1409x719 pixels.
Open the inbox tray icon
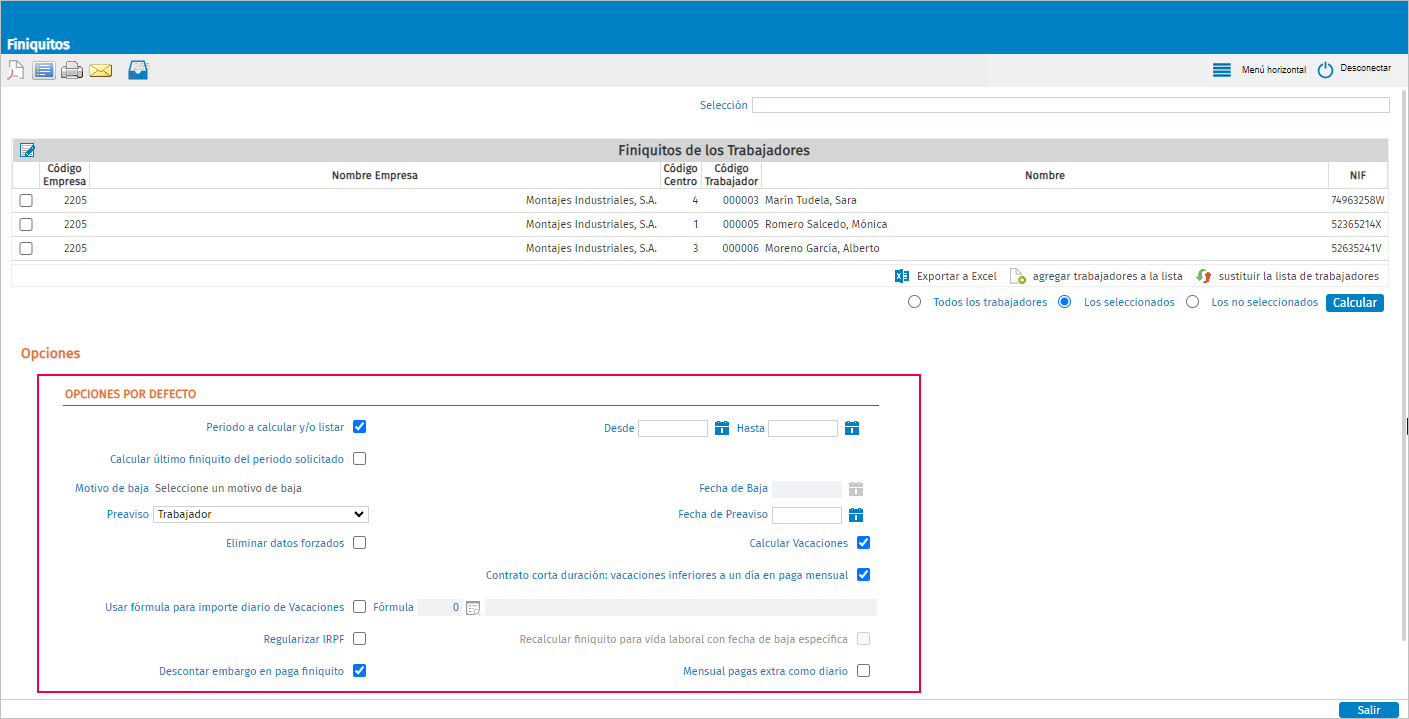pos(138,70)
